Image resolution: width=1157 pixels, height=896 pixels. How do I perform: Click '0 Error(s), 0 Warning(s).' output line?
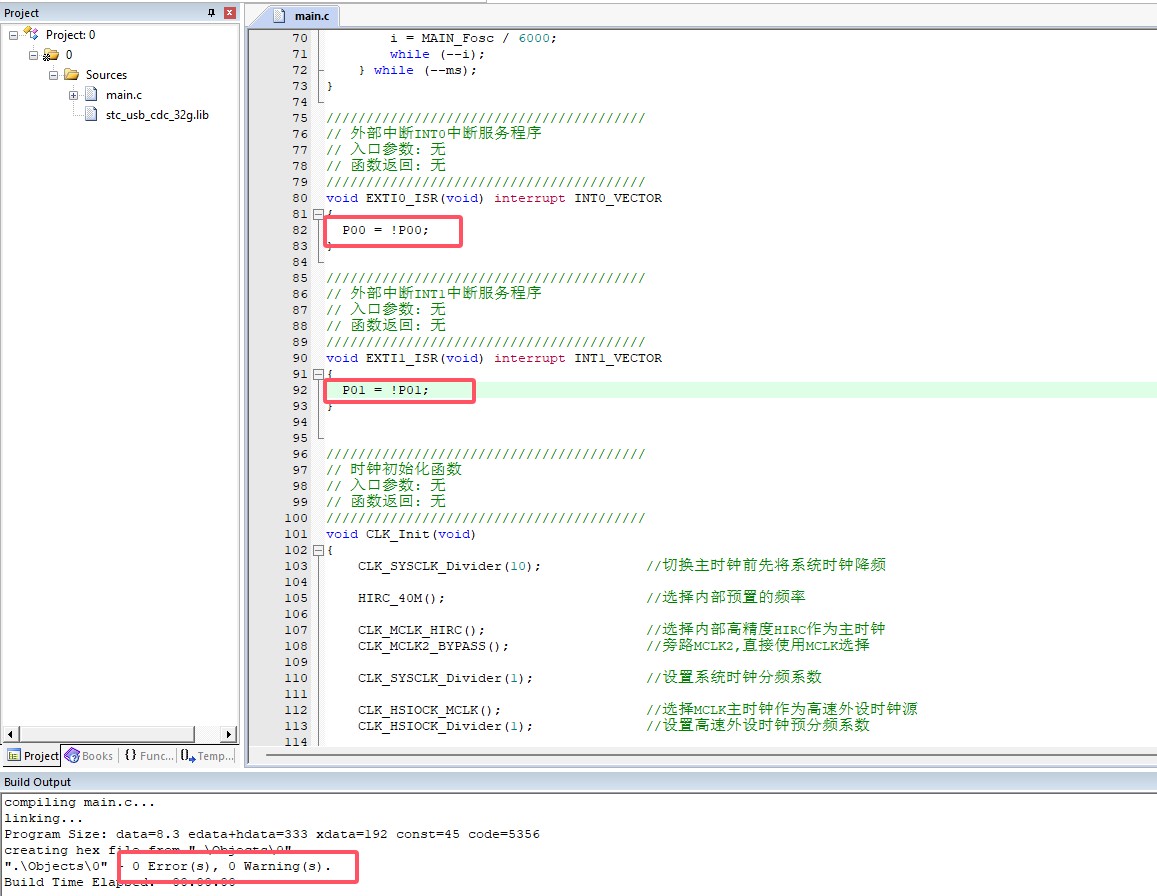point(232,866)
